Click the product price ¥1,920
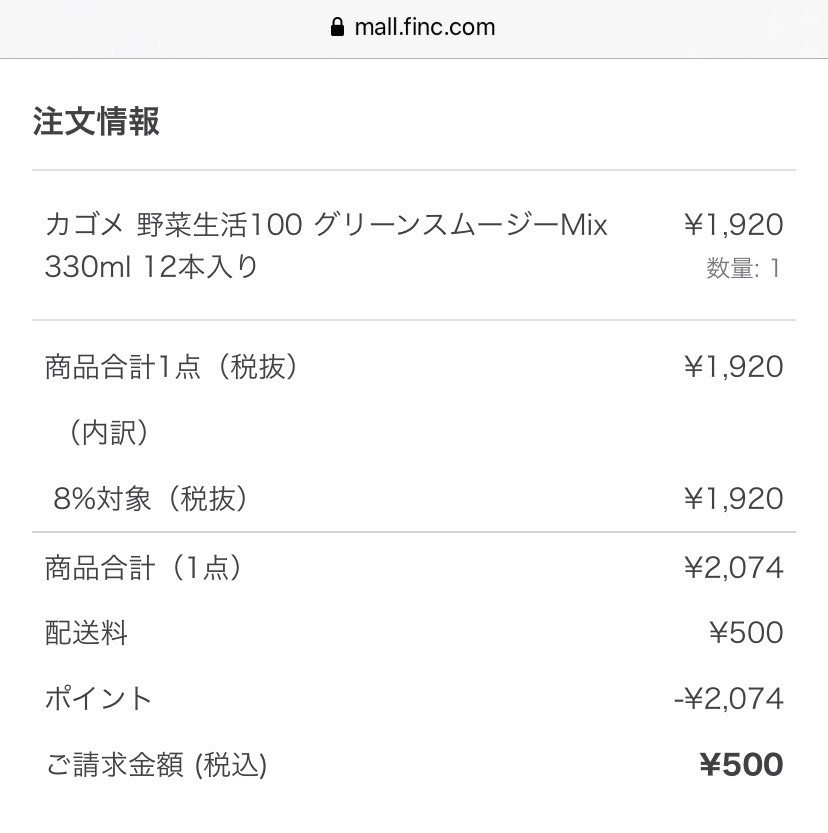 tap(734, 225)
